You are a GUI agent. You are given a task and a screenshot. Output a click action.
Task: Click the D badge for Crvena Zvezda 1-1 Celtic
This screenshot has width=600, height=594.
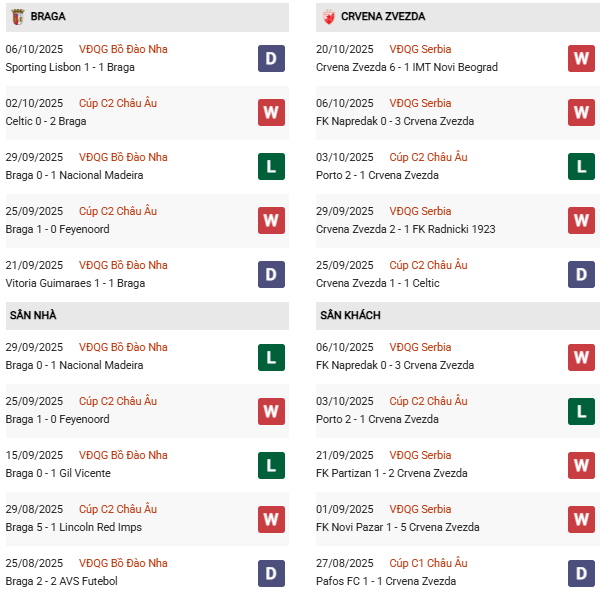click(x=581, y=275)
